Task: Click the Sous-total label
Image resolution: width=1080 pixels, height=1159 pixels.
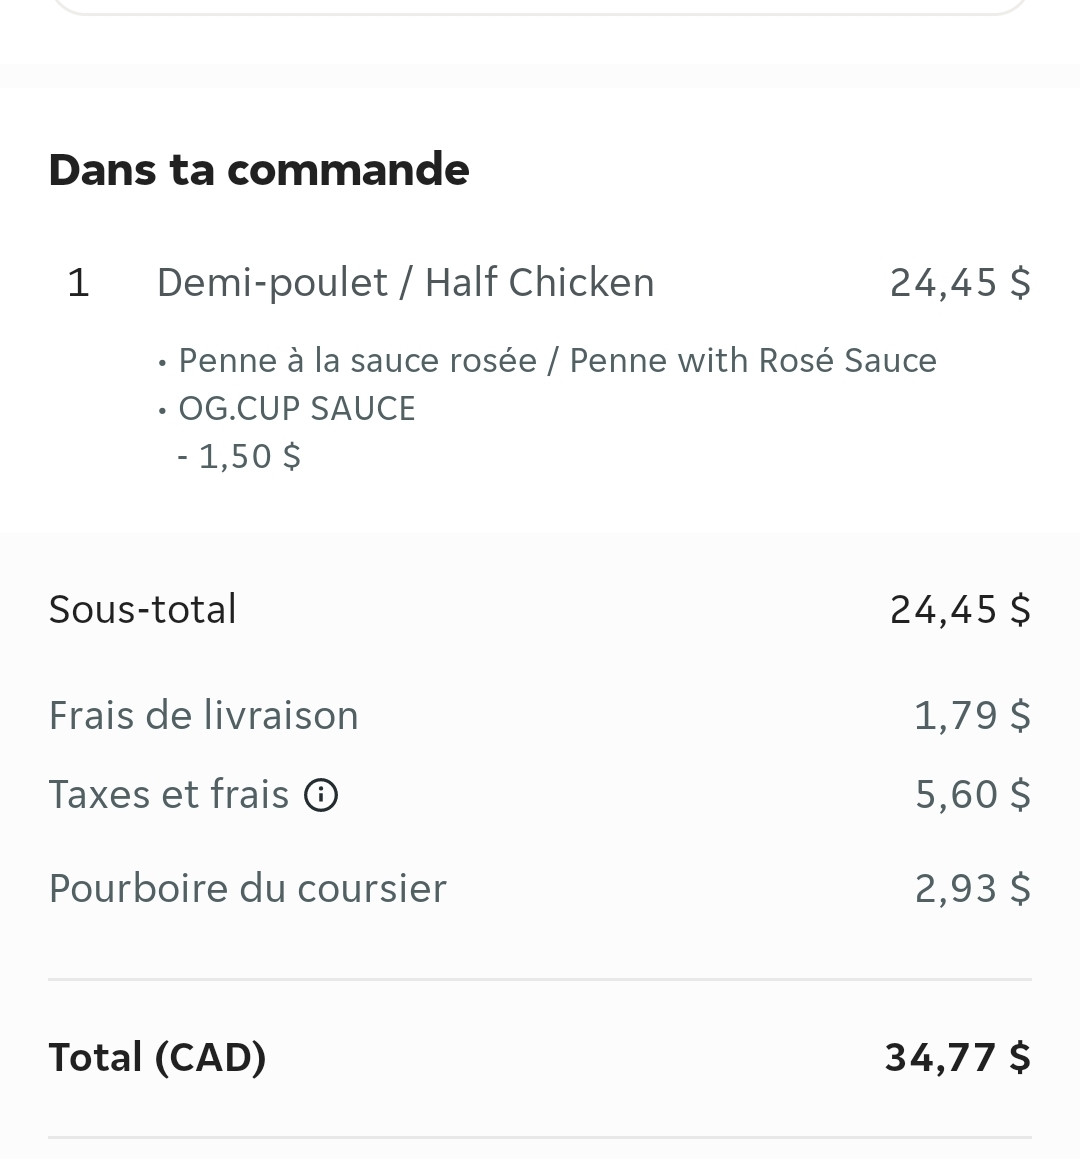Action: tap(142, 610)
